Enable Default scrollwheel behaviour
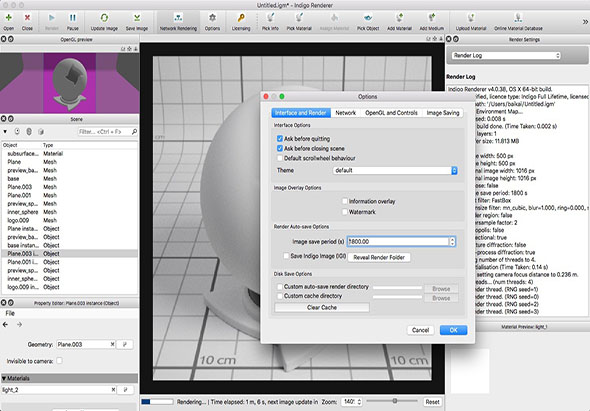Screen dimensions: 590x411 [x=280, y=158]
